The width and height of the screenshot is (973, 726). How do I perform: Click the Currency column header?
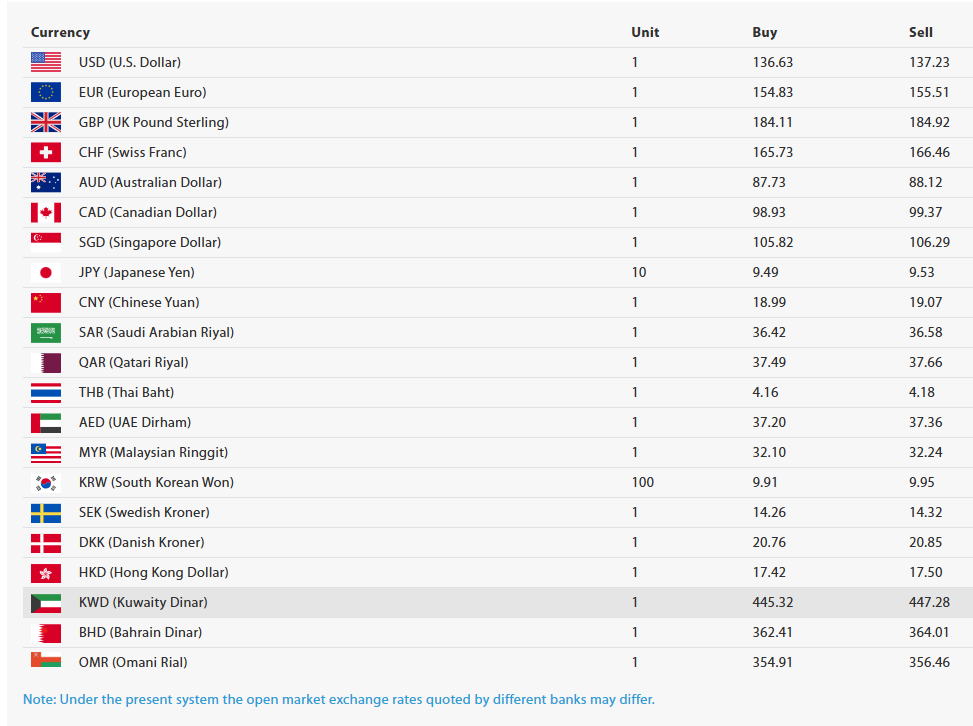(60, 32)
